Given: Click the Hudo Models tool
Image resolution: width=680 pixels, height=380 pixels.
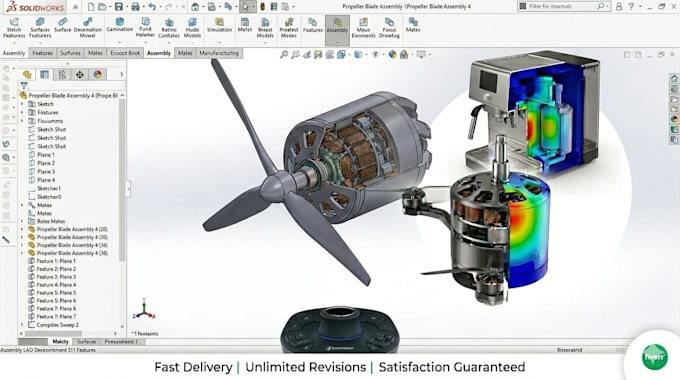Looking at the screenshot, I should (192, 28).
